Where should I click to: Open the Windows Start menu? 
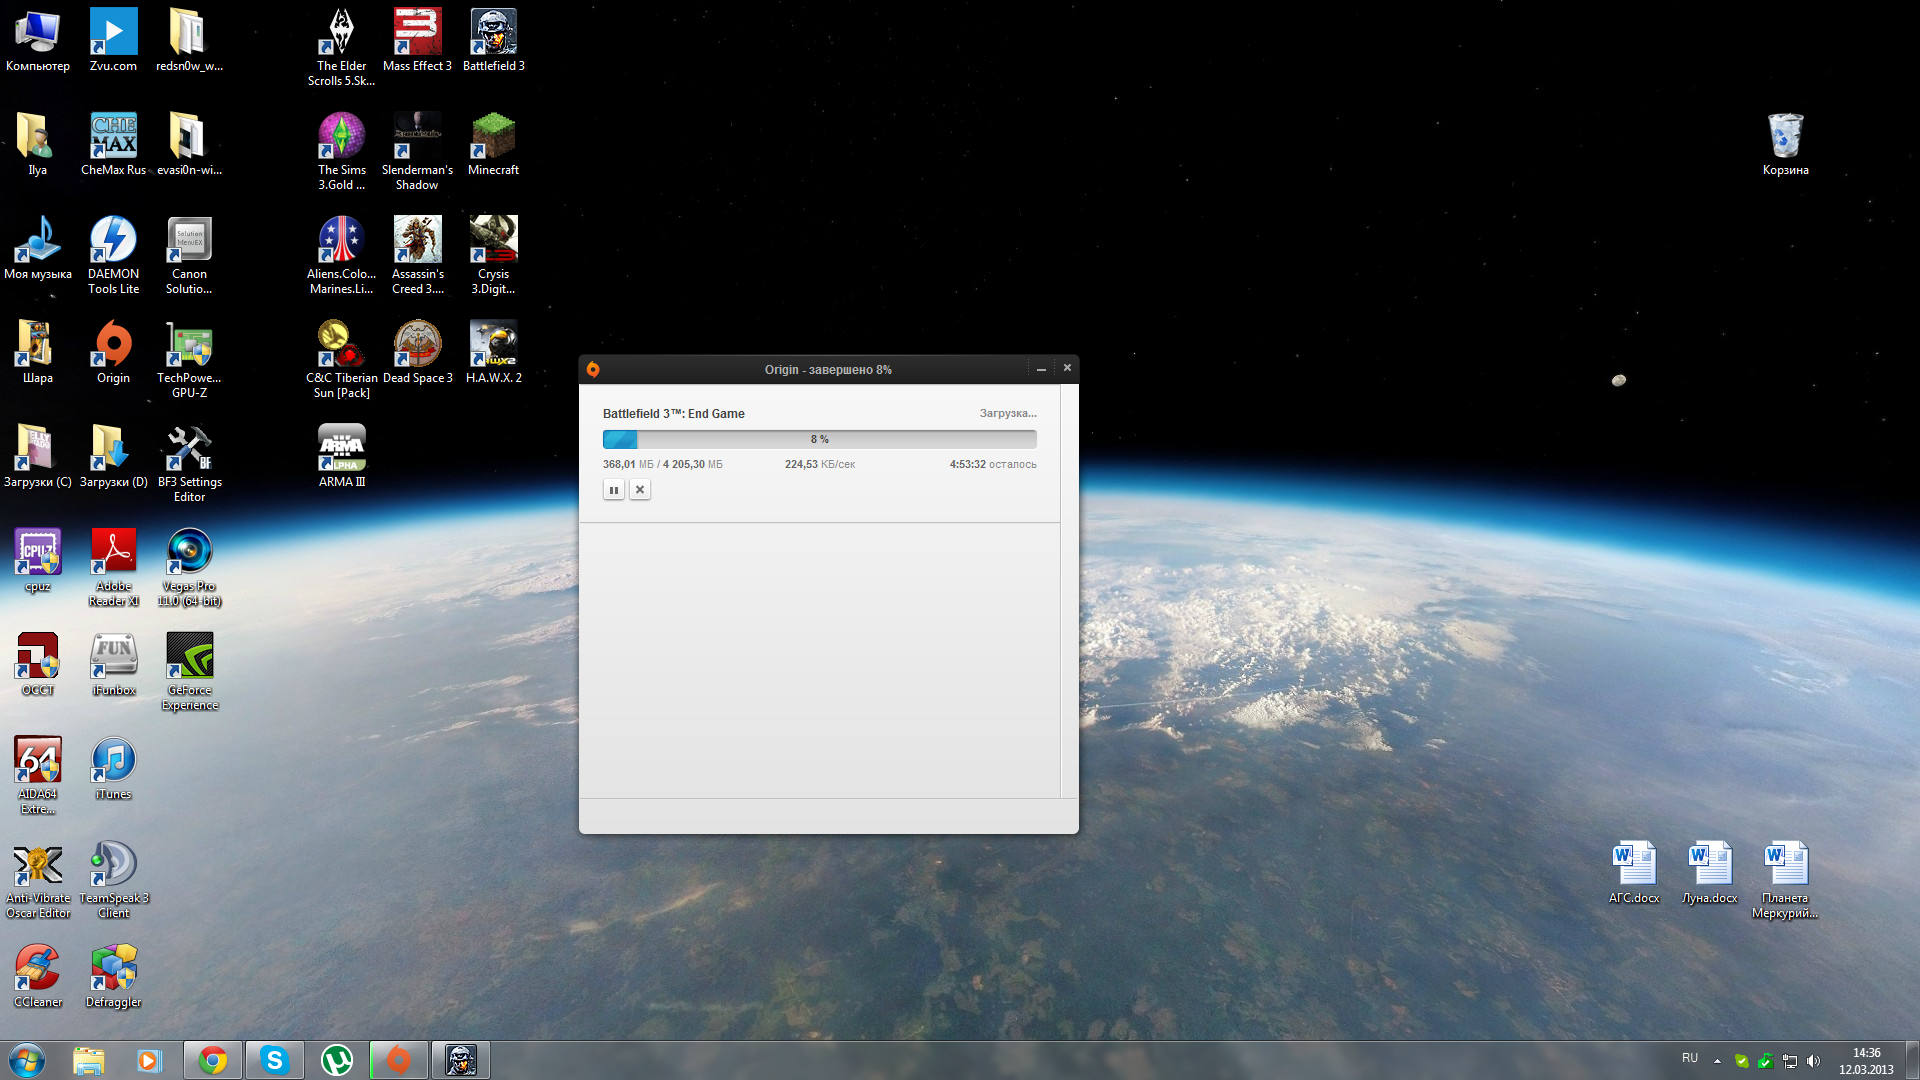pyautogui.click(x=27, y=1060)
